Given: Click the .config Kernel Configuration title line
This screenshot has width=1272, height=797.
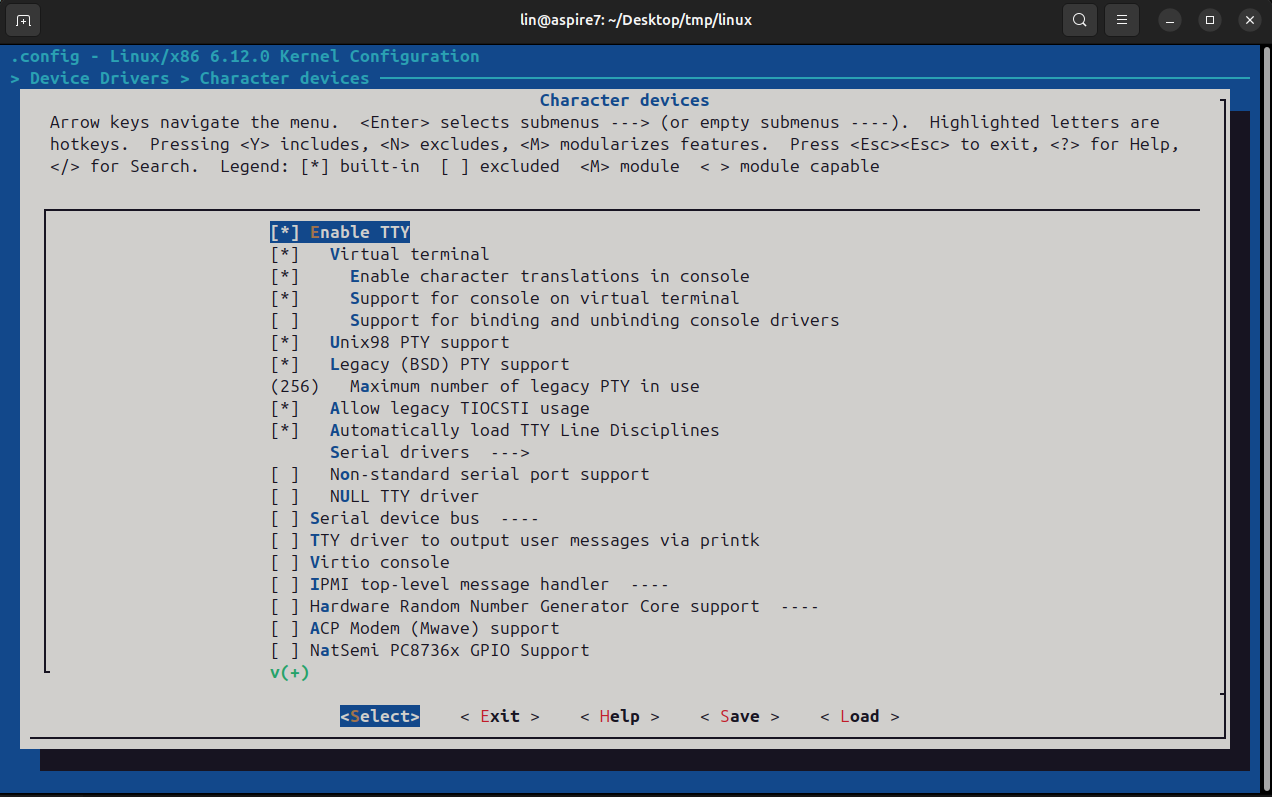Looking at the screenshot, I should pos(245,56).
